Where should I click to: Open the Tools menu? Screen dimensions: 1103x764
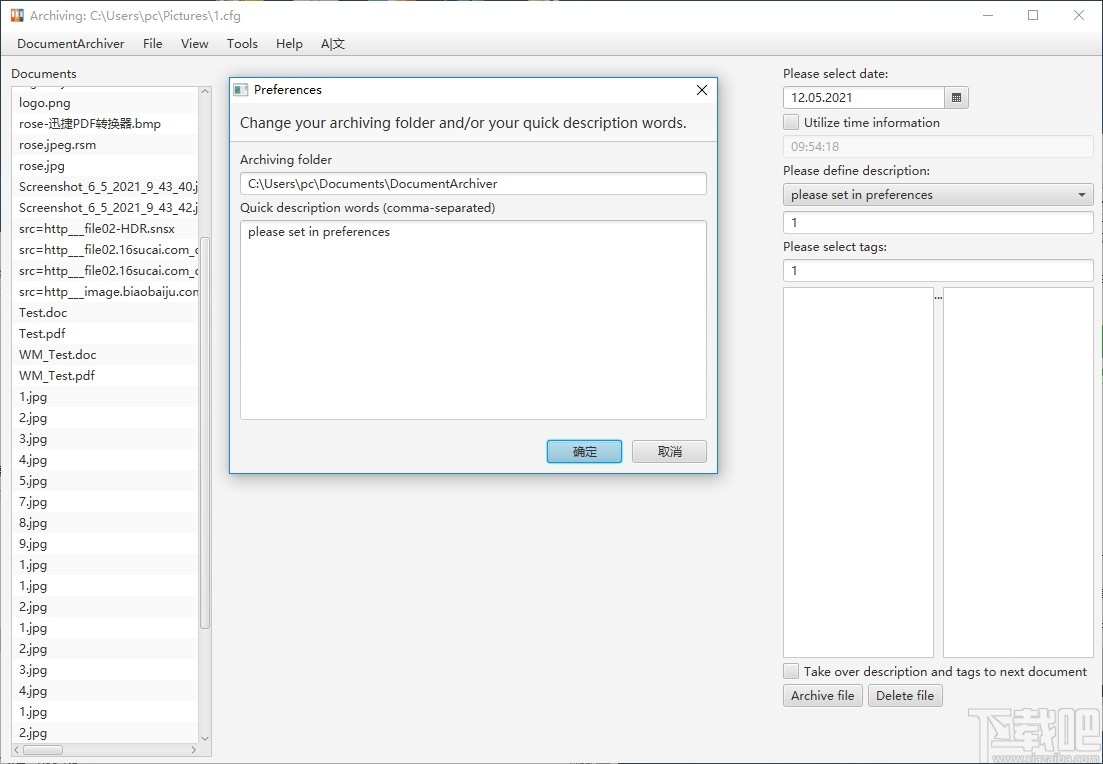[x=242, y=44]
